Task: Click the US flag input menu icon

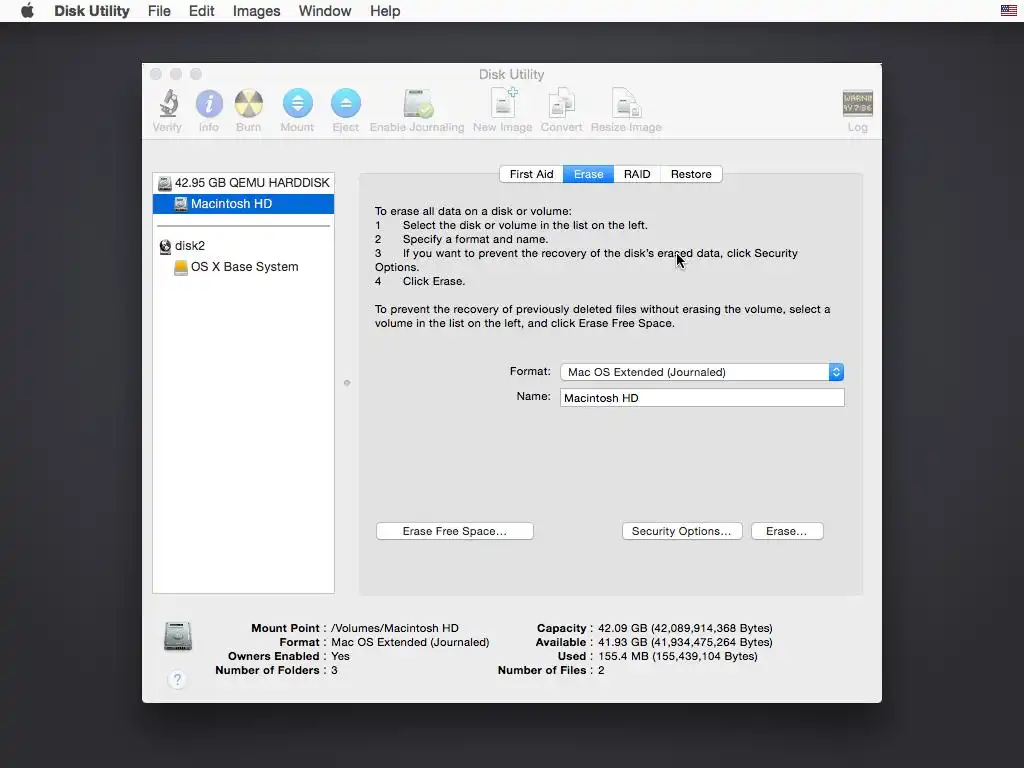Action: point(1008,10)
